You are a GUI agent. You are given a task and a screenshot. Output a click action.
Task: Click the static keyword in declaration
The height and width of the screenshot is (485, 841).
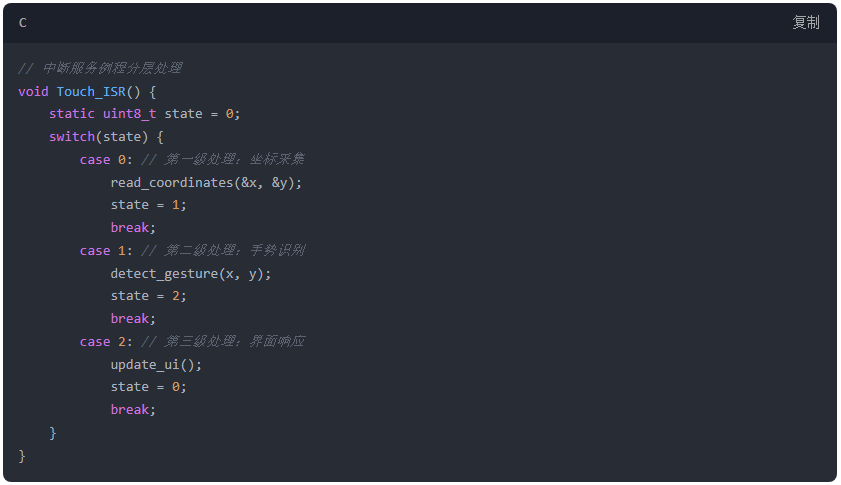coord(72,114)
